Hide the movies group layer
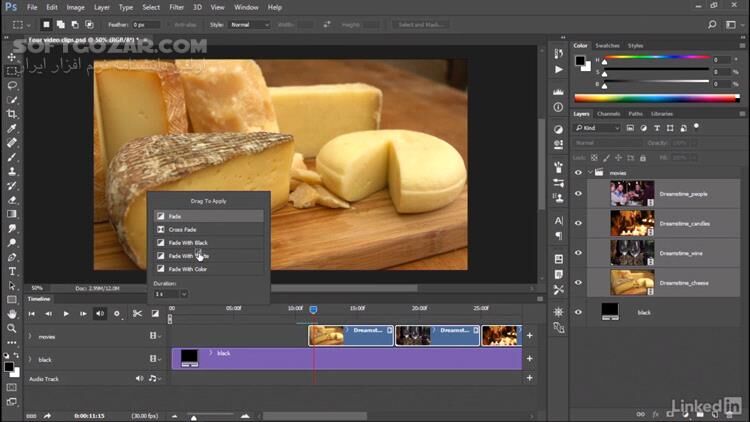The width and height of the screenshot is (750, 422). 578,173
